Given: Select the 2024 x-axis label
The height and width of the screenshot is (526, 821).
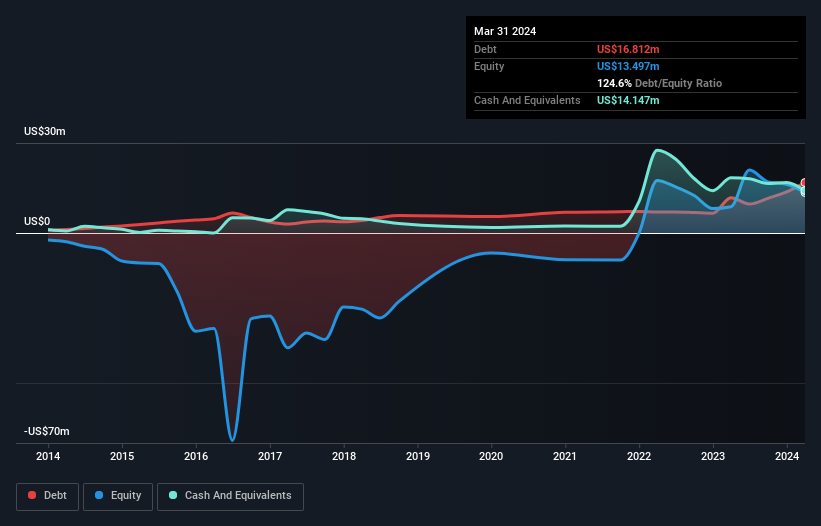Looking at the screenshot, I should (x=787, y=456).
